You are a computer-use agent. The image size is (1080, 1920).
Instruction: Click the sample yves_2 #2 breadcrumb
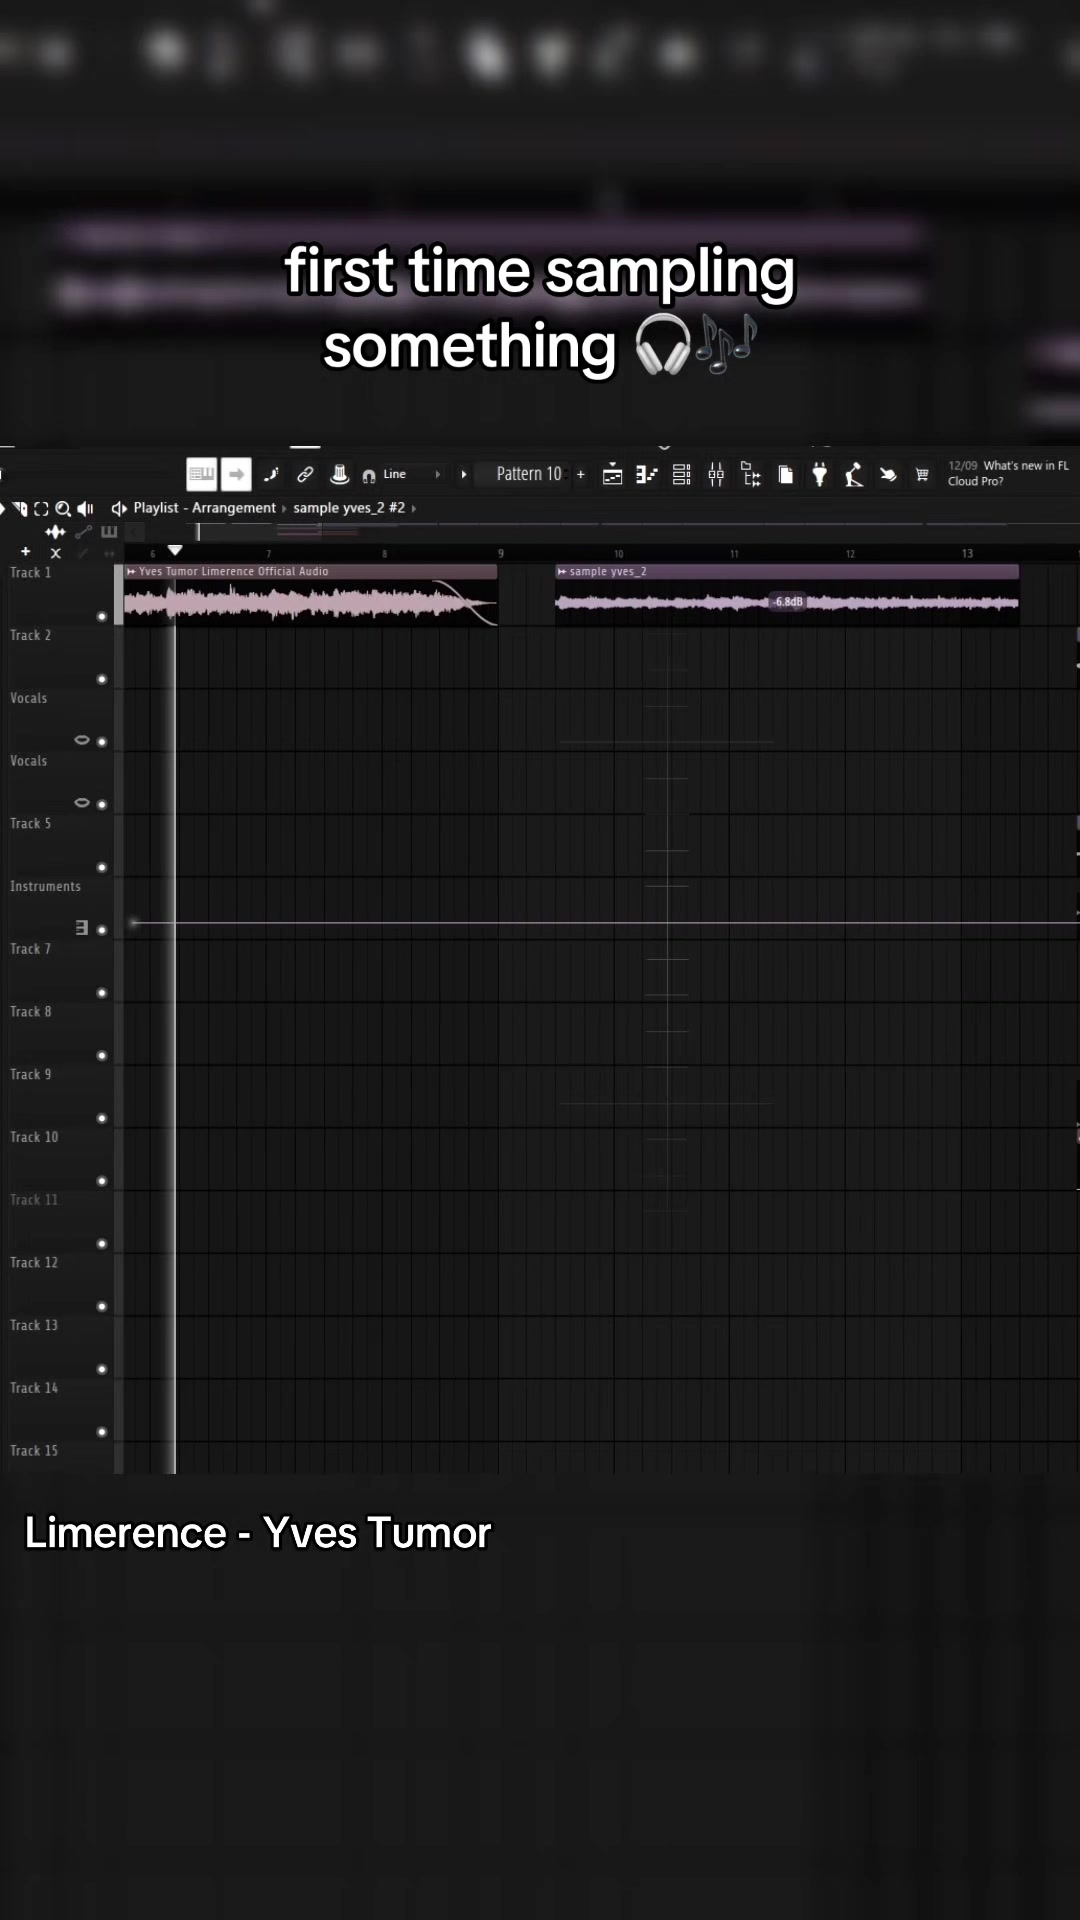349,508
